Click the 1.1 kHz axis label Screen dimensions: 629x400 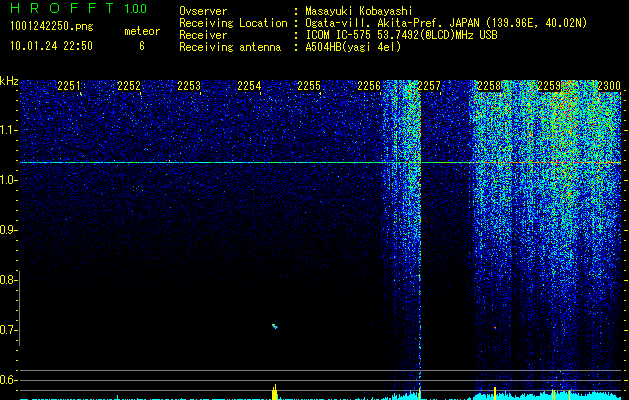click(x=8, y=130)
